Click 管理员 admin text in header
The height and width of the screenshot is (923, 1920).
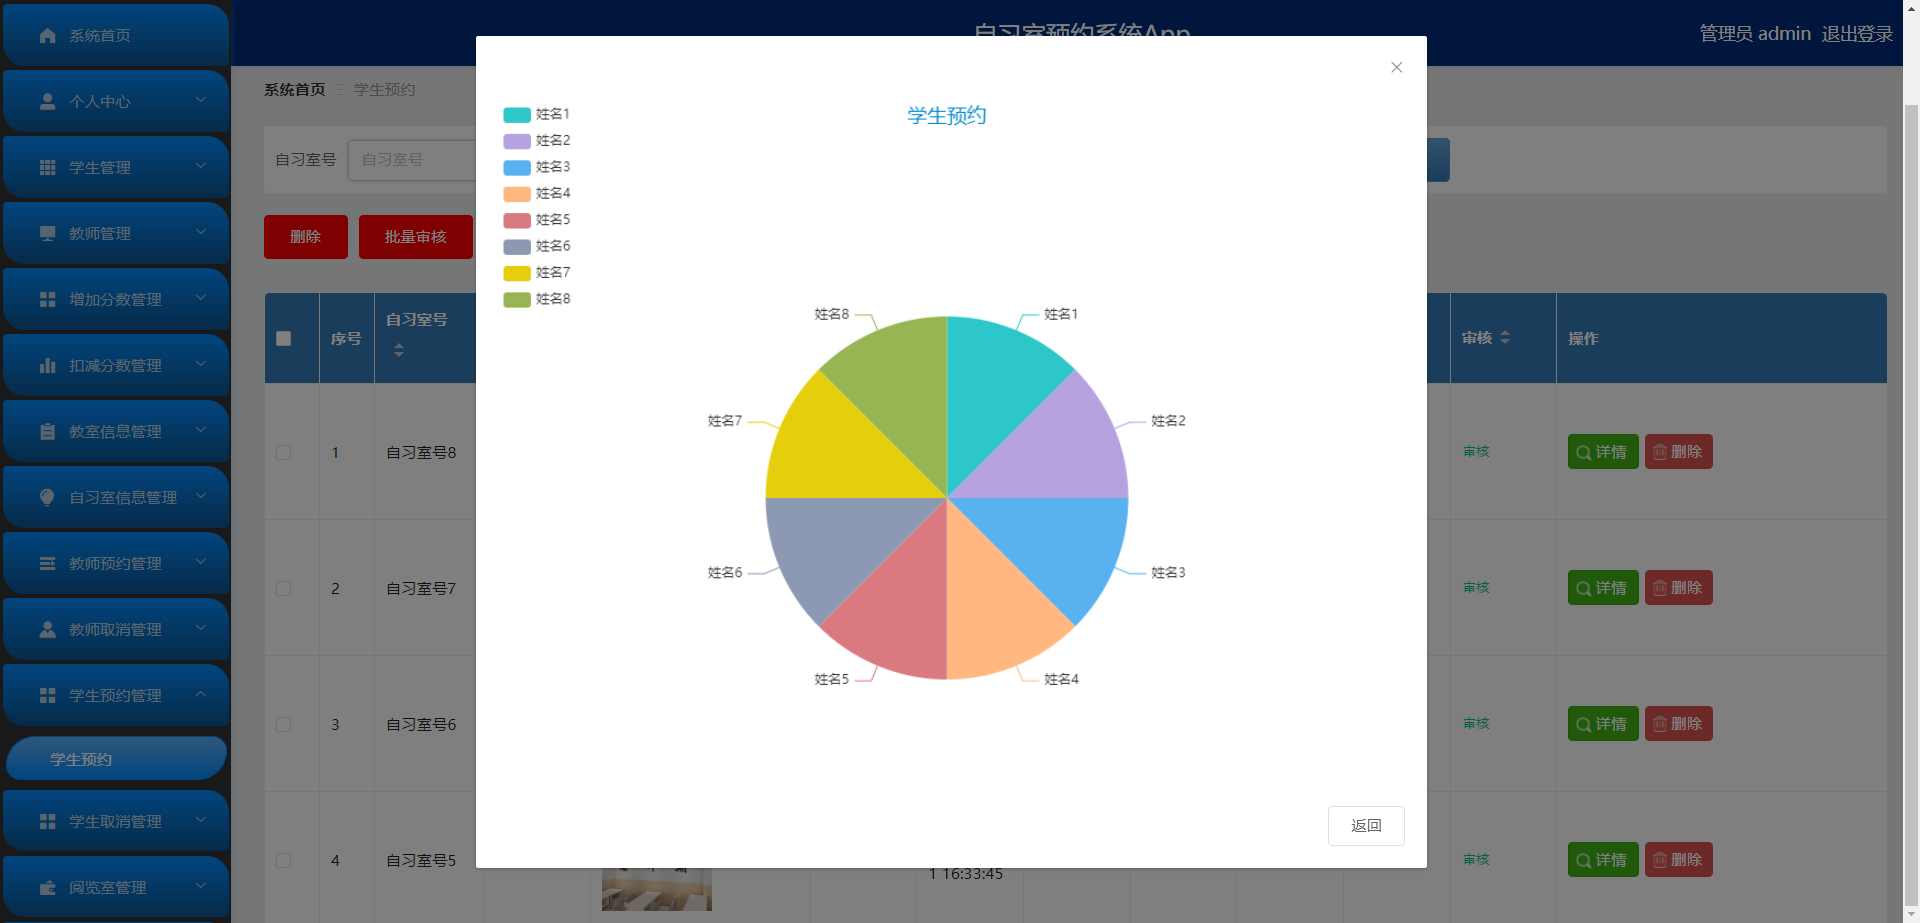coord(1755,34)
